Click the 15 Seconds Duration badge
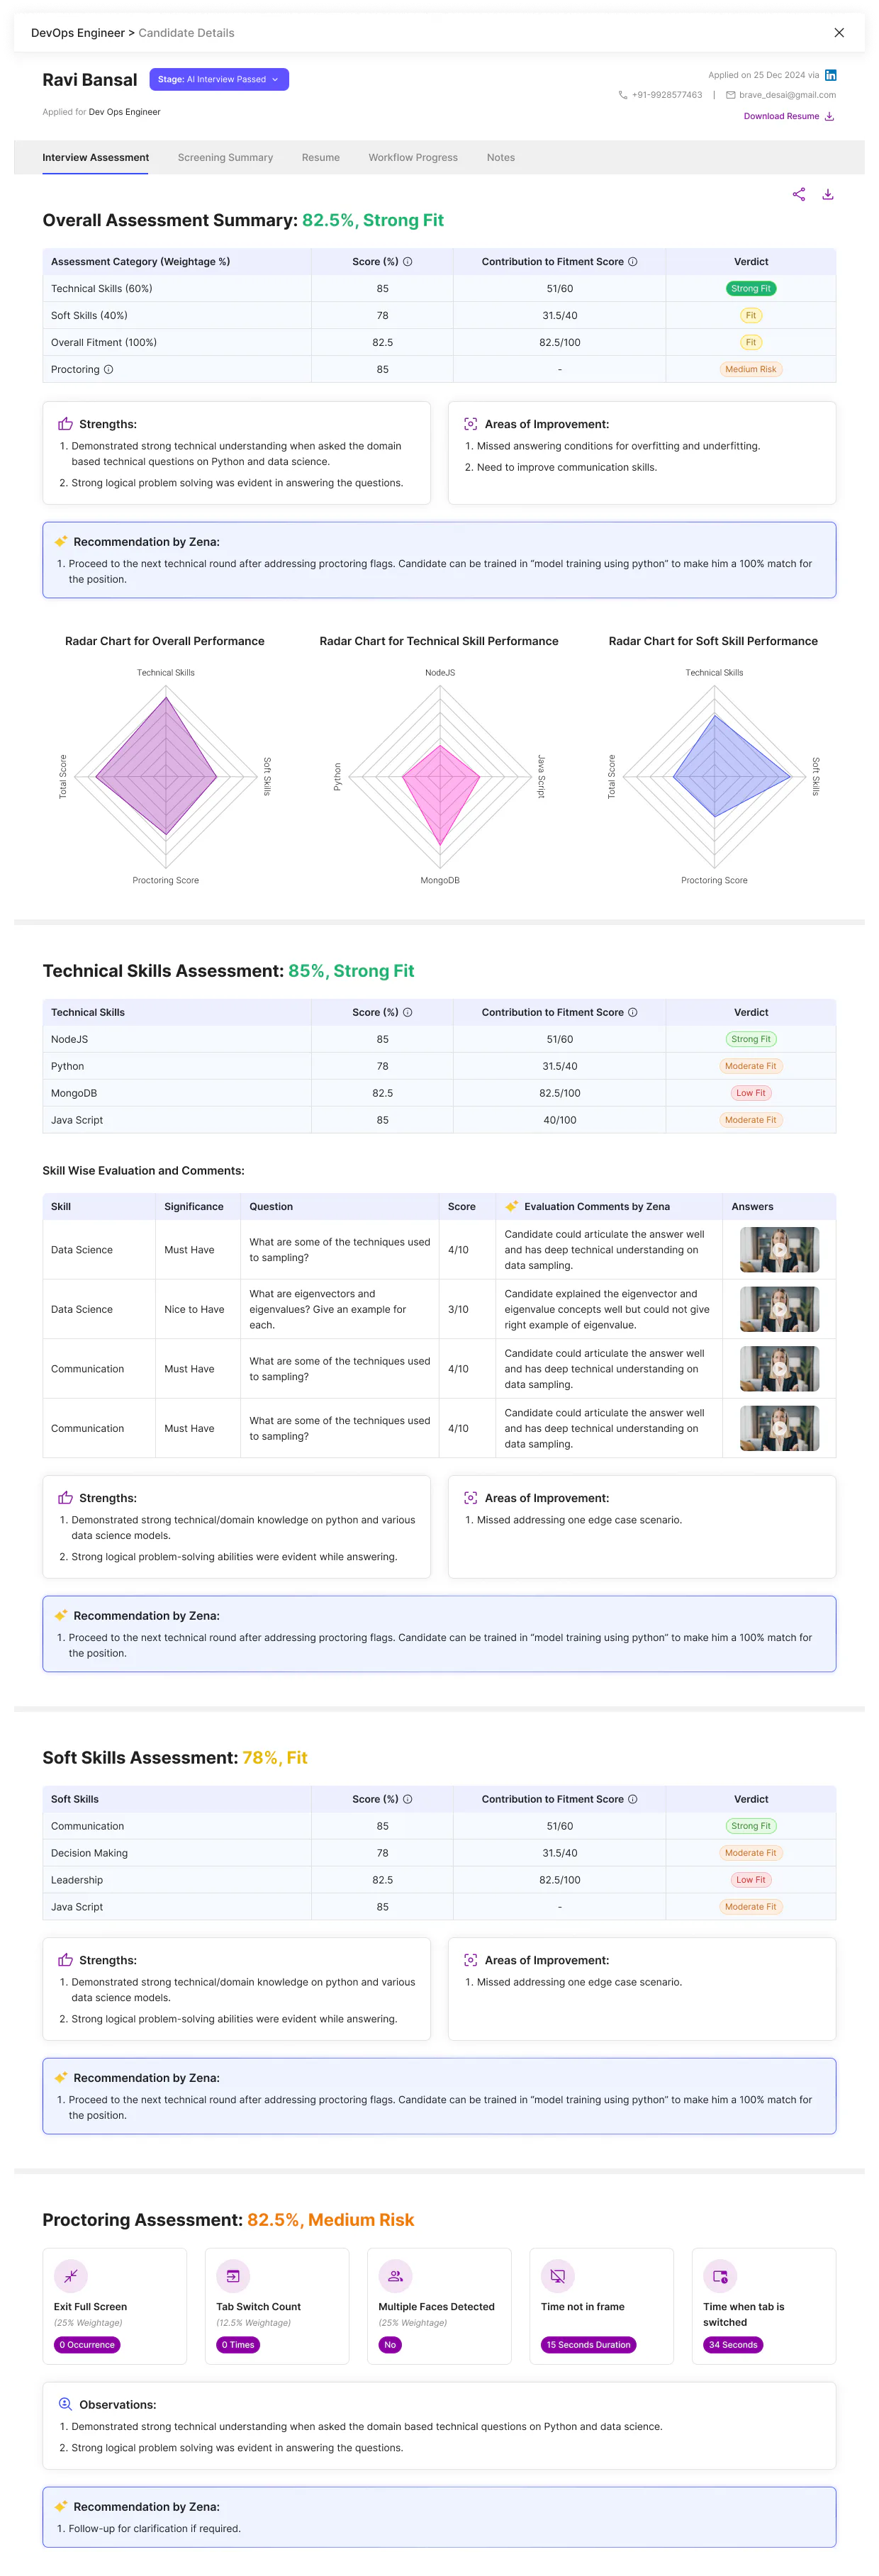This screenshot has width=879, height=2576. pyautogui.click(x=588, y=2345)
